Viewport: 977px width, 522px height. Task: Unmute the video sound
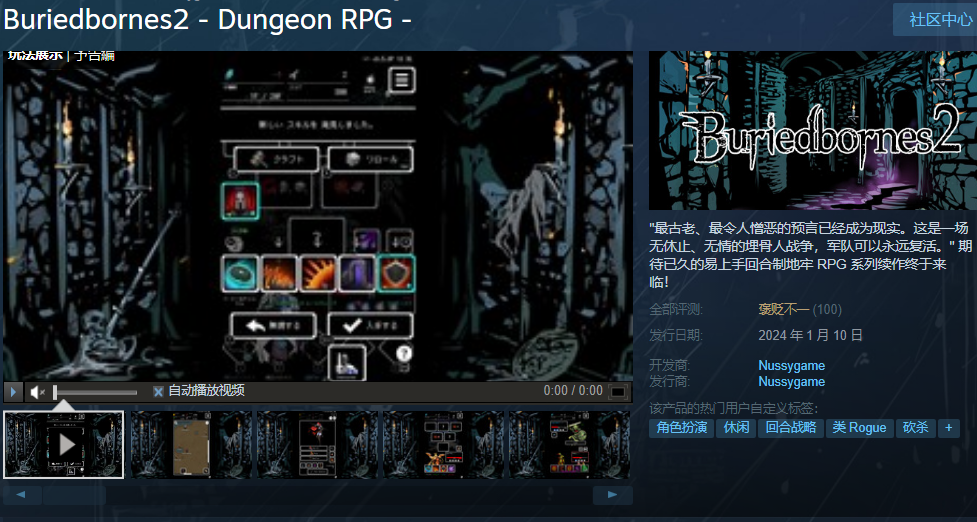(x=37, y=392)
